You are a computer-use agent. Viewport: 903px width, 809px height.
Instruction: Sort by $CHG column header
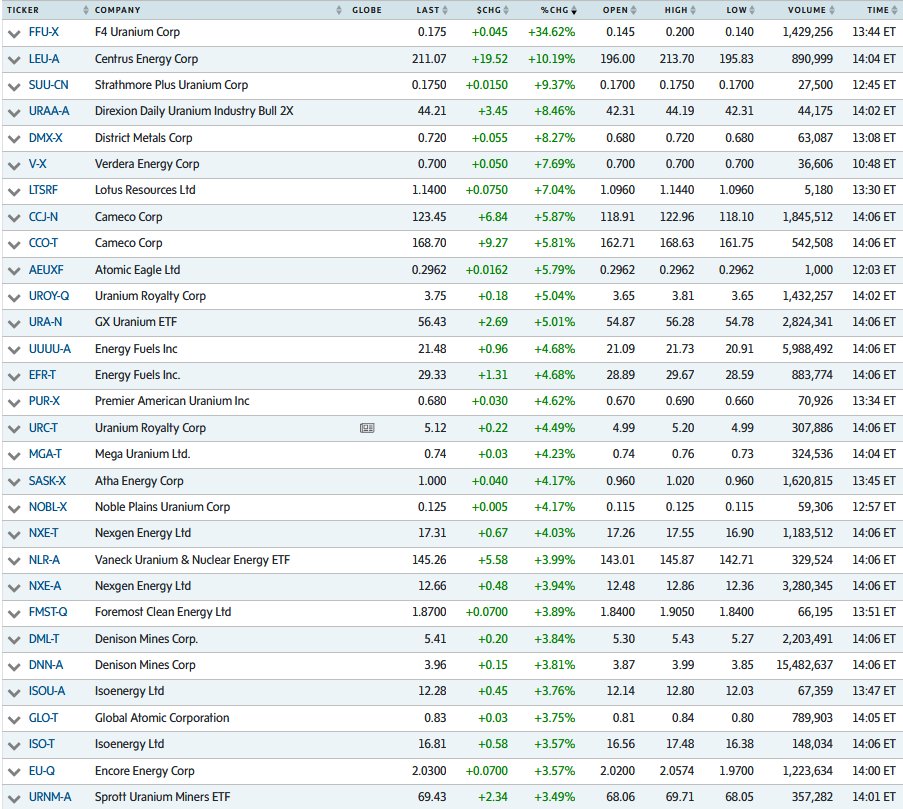[x=488, y=10]
